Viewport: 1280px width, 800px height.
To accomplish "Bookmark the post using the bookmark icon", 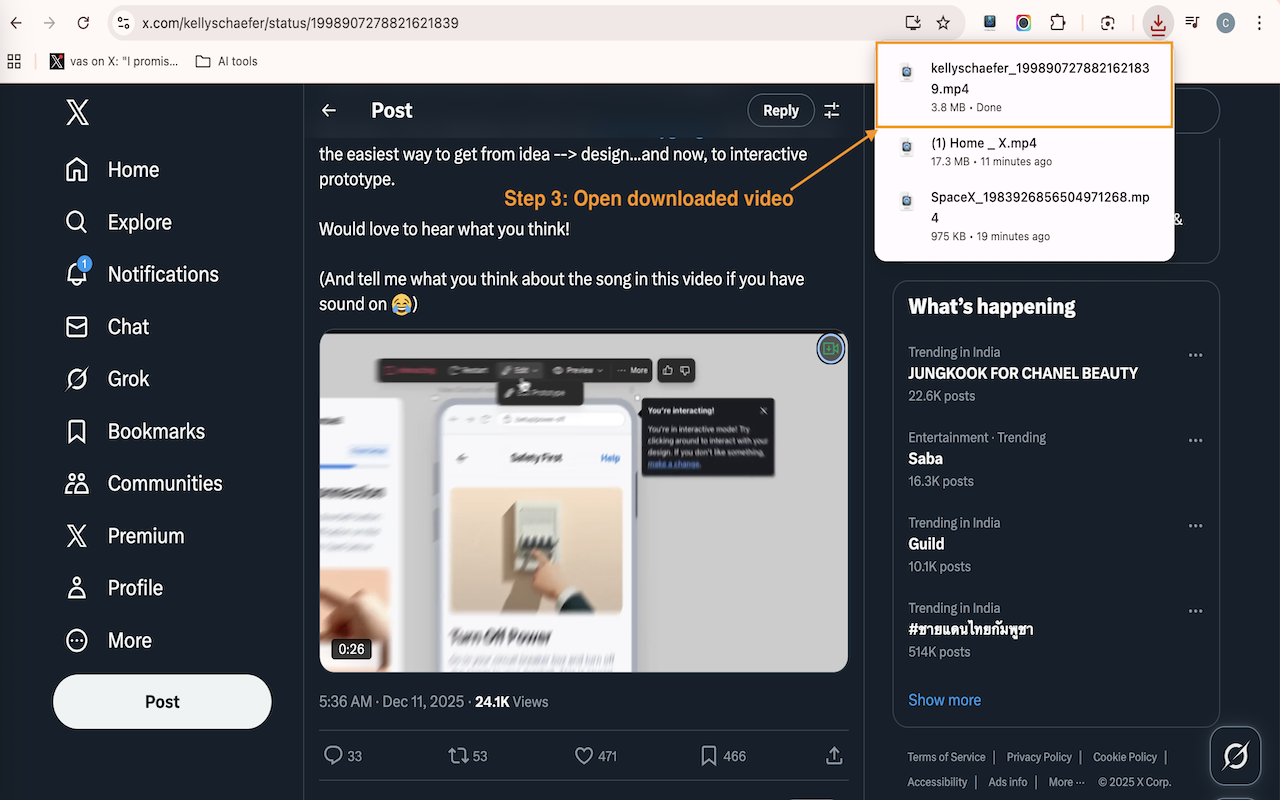I will [709, 756].
